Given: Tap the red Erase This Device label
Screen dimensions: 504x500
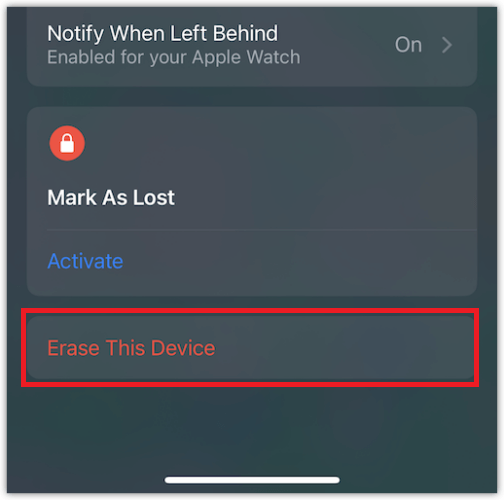Looking at the screenshot, I should (131, 348).
